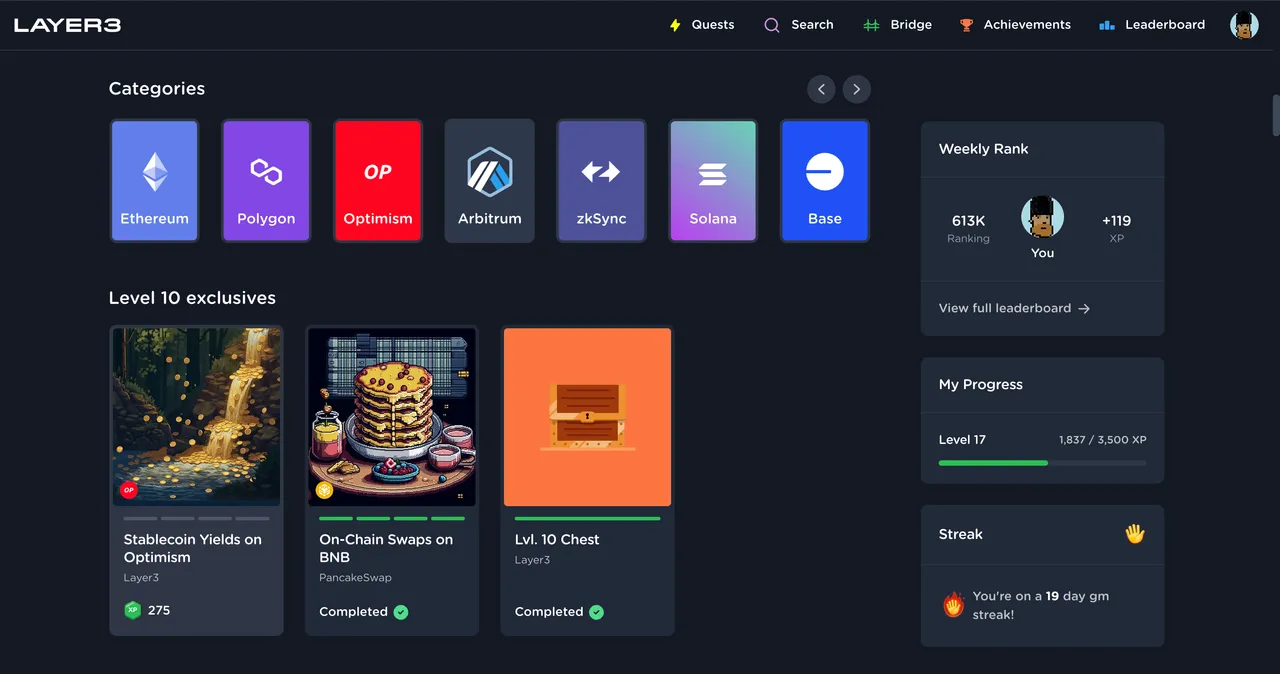
Task: Select the Solana category card
Action: coord(713,181)
